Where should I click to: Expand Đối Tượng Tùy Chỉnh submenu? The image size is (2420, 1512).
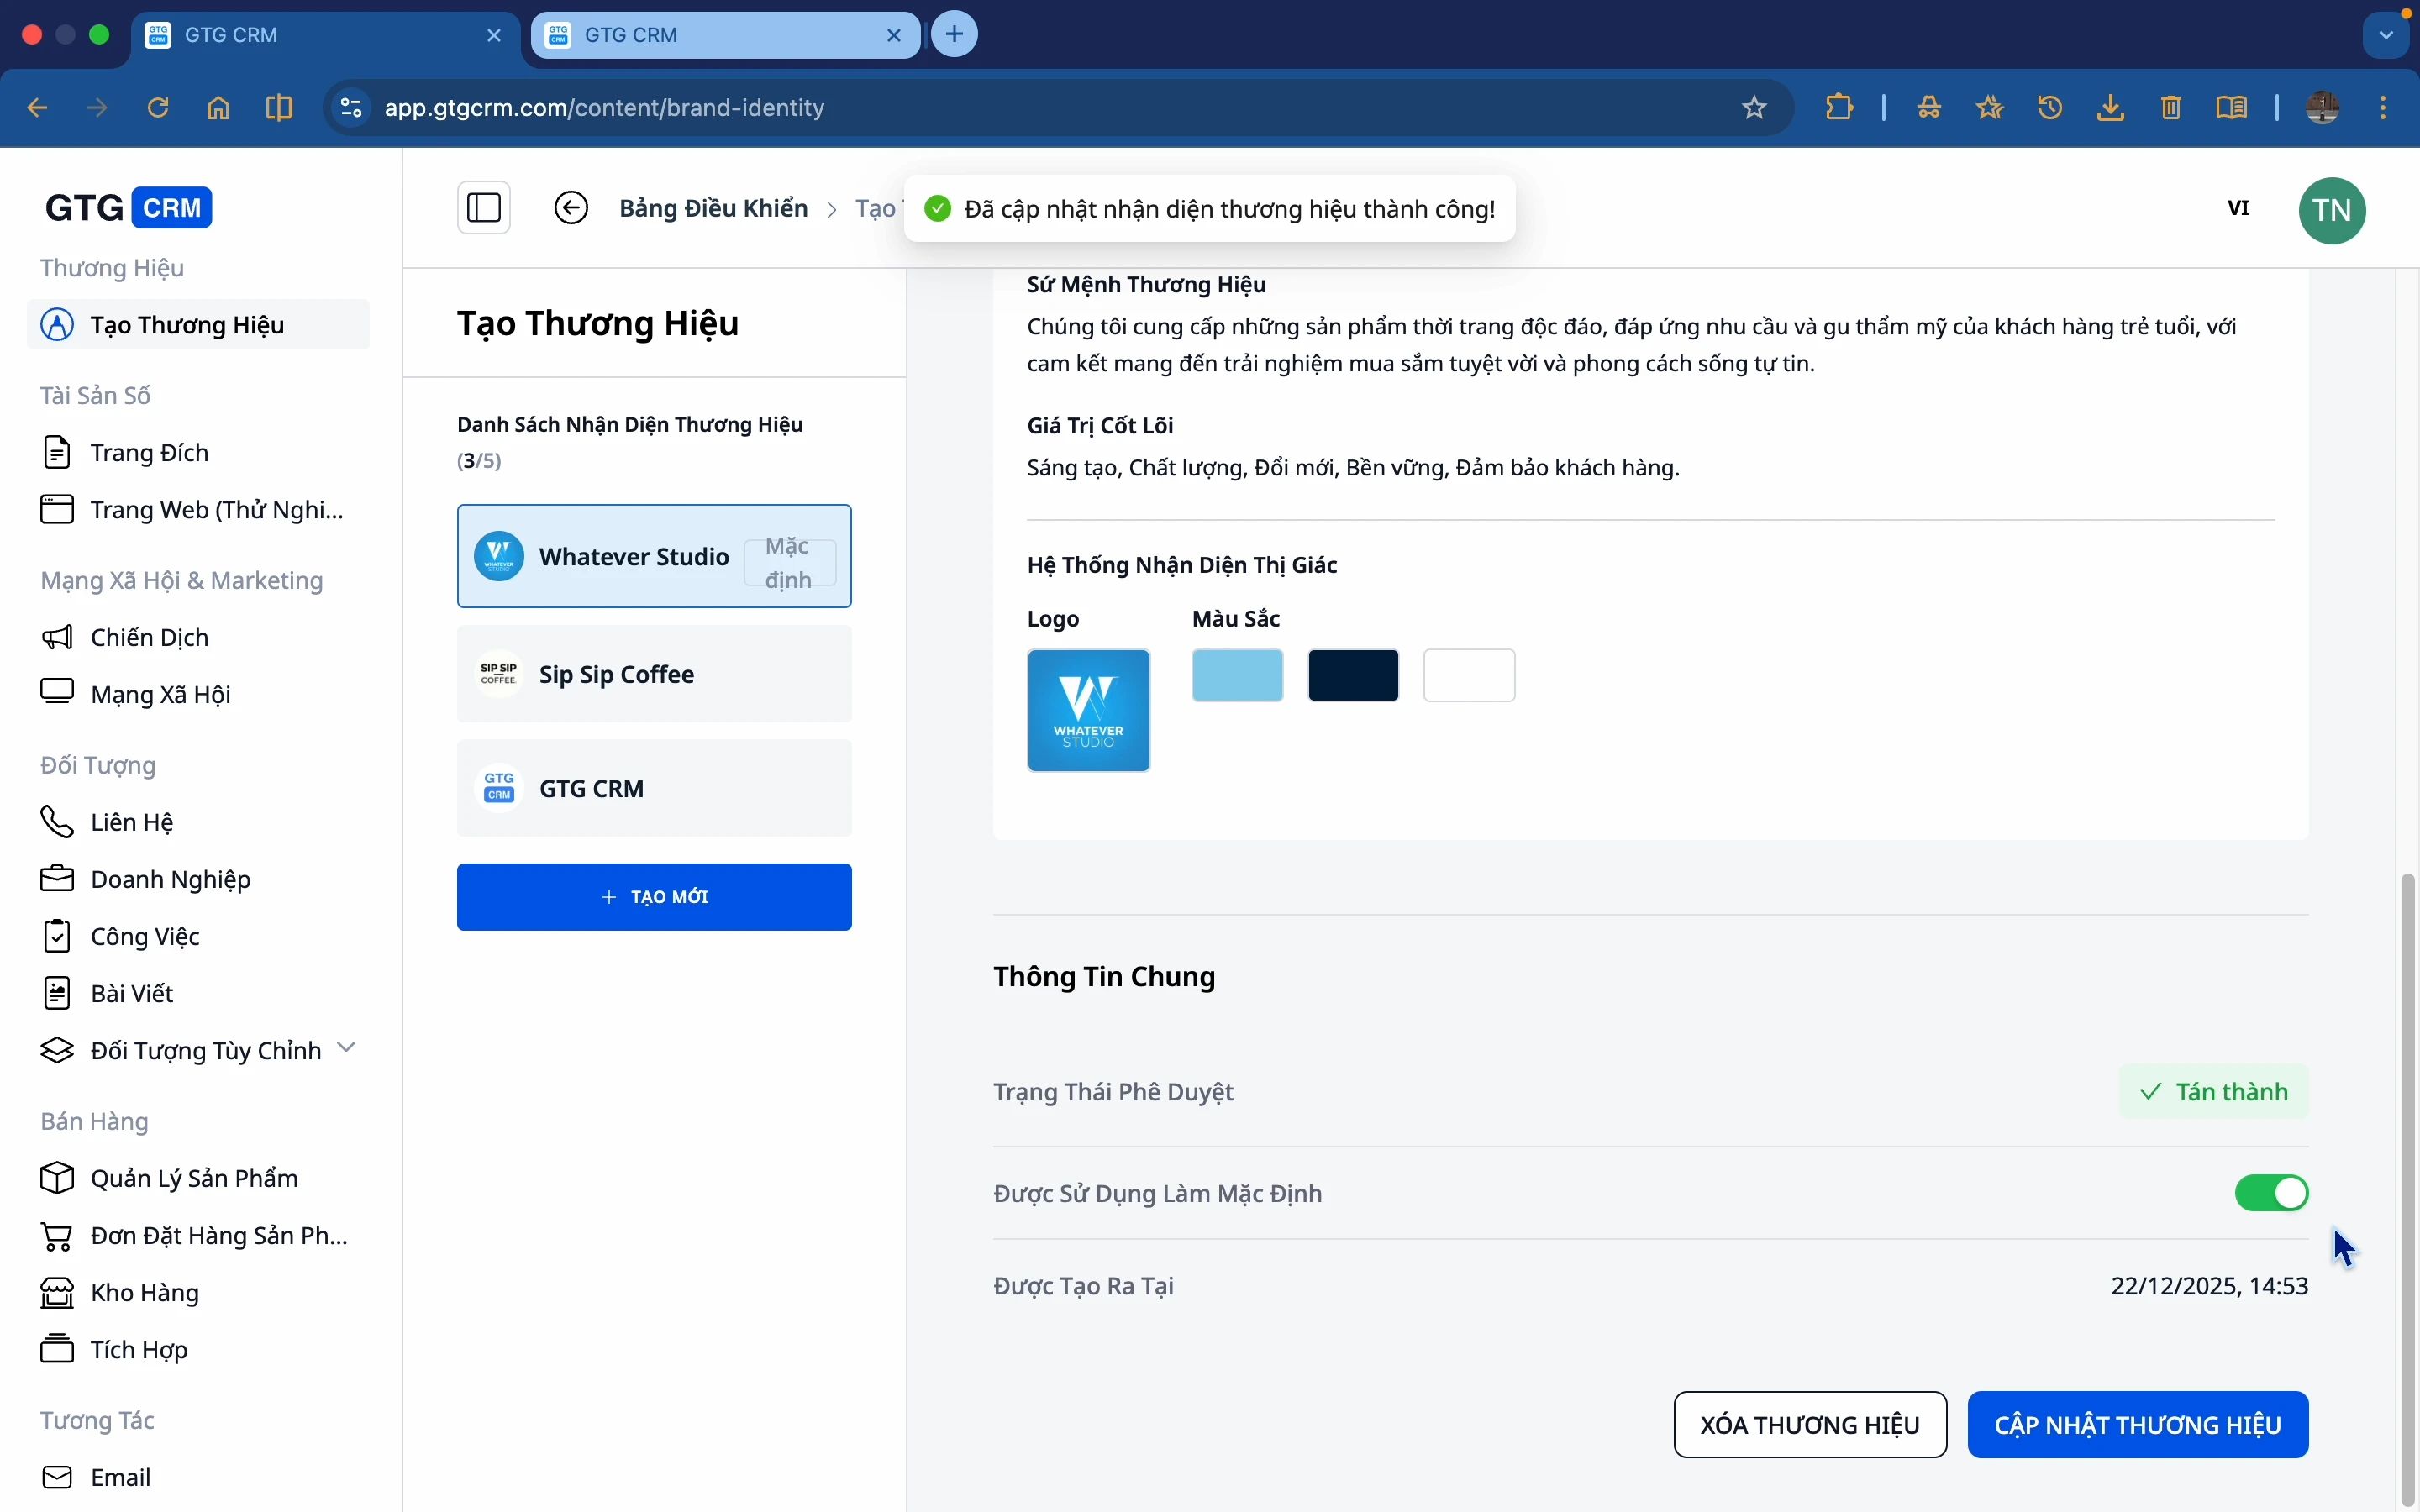[x=347, y=1048]
